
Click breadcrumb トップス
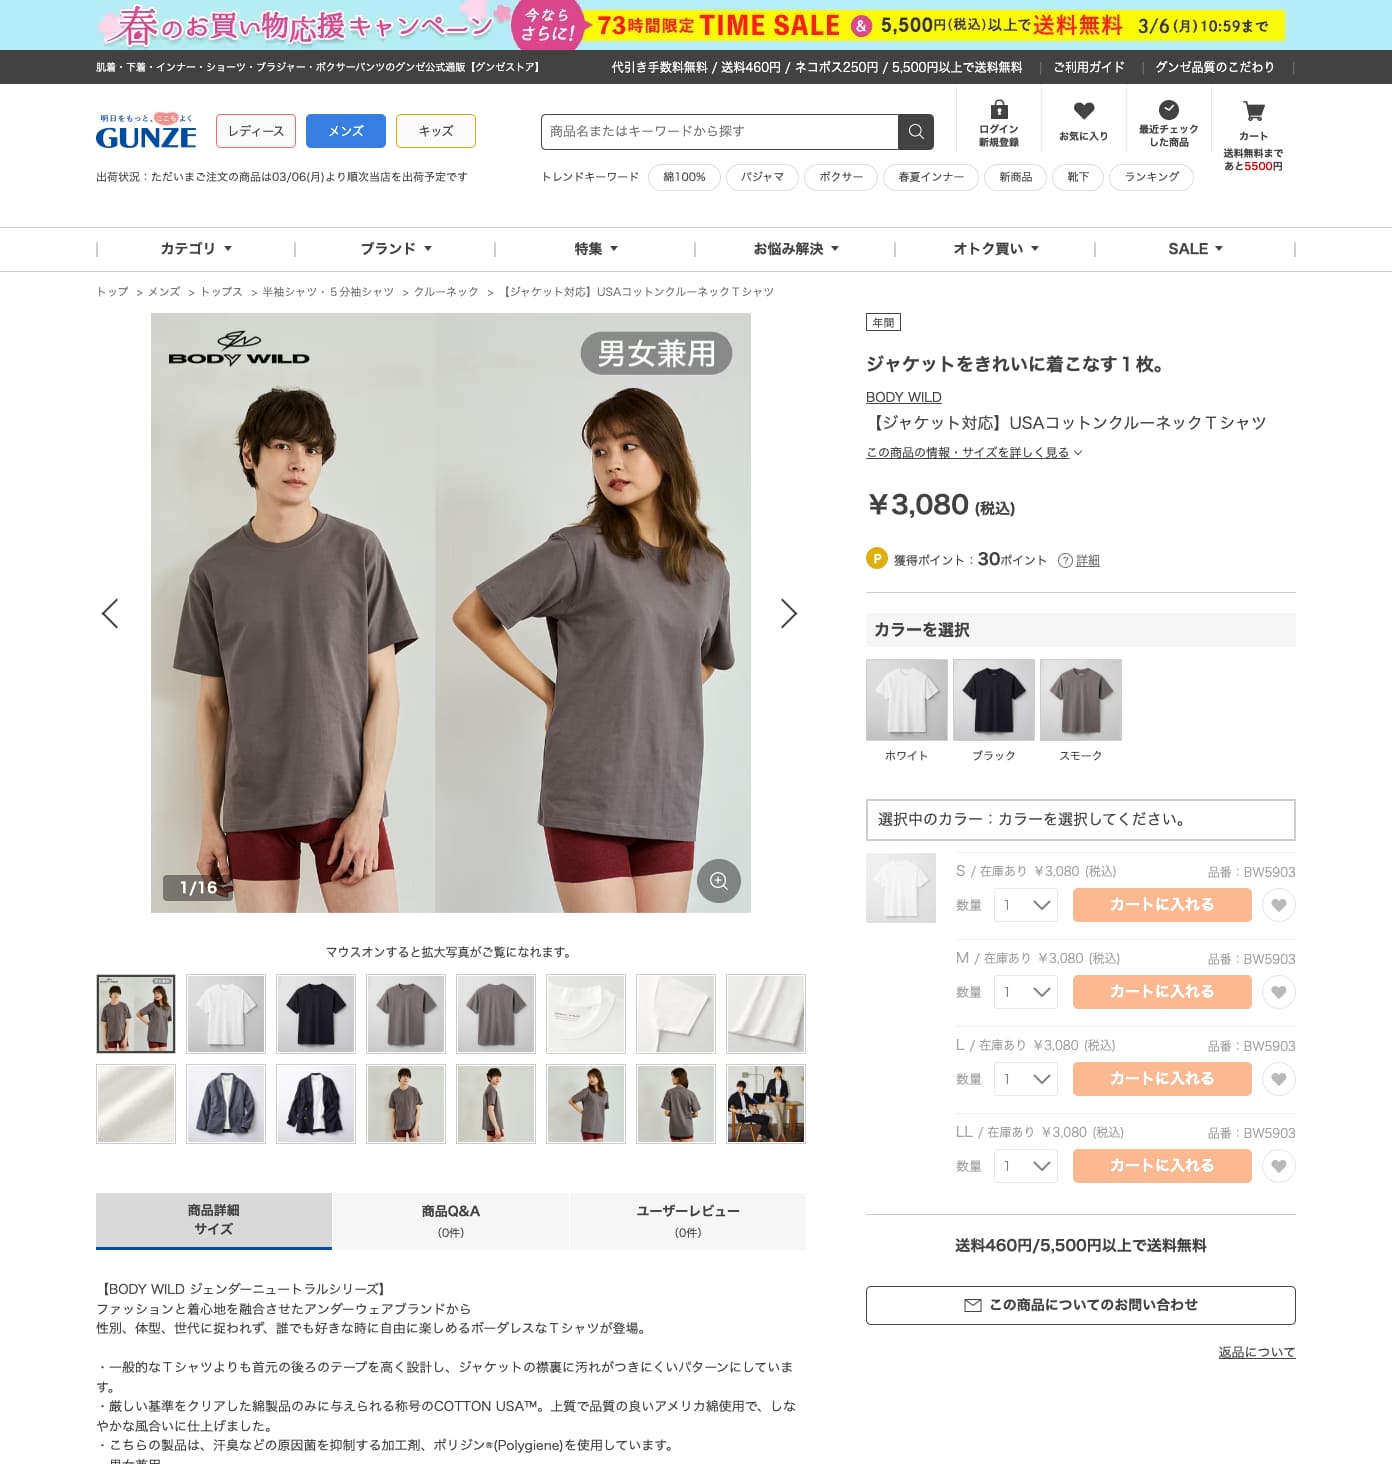222,292
